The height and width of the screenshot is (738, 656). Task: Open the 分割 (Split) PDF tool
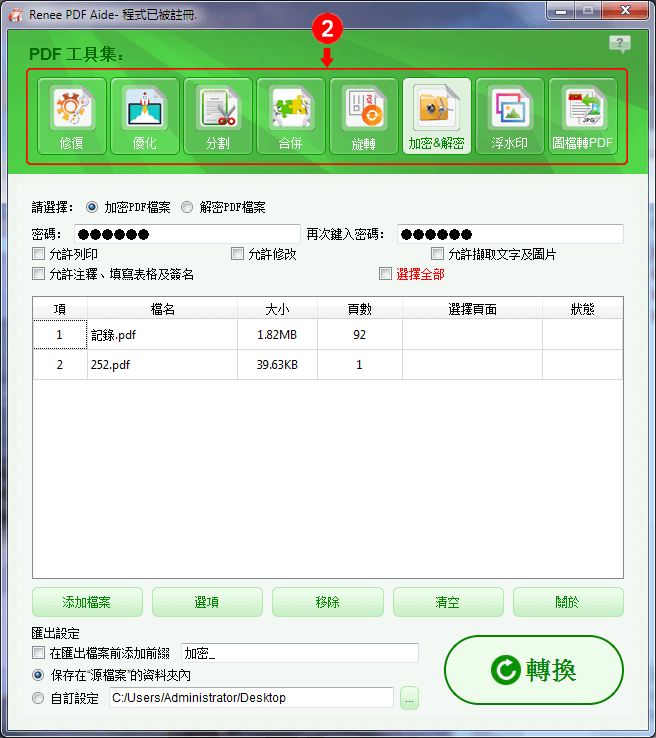pos(218,116)
